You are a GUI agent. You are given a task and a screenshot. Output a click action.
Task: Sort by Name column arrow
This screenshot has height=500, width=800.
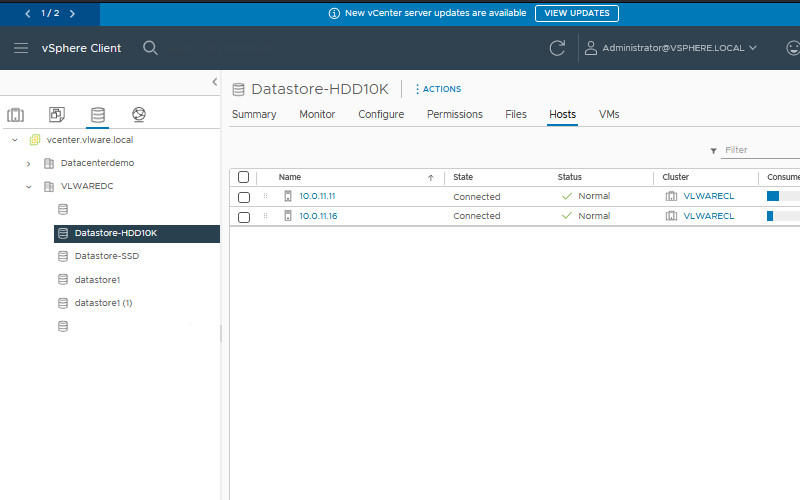(431, 178)
